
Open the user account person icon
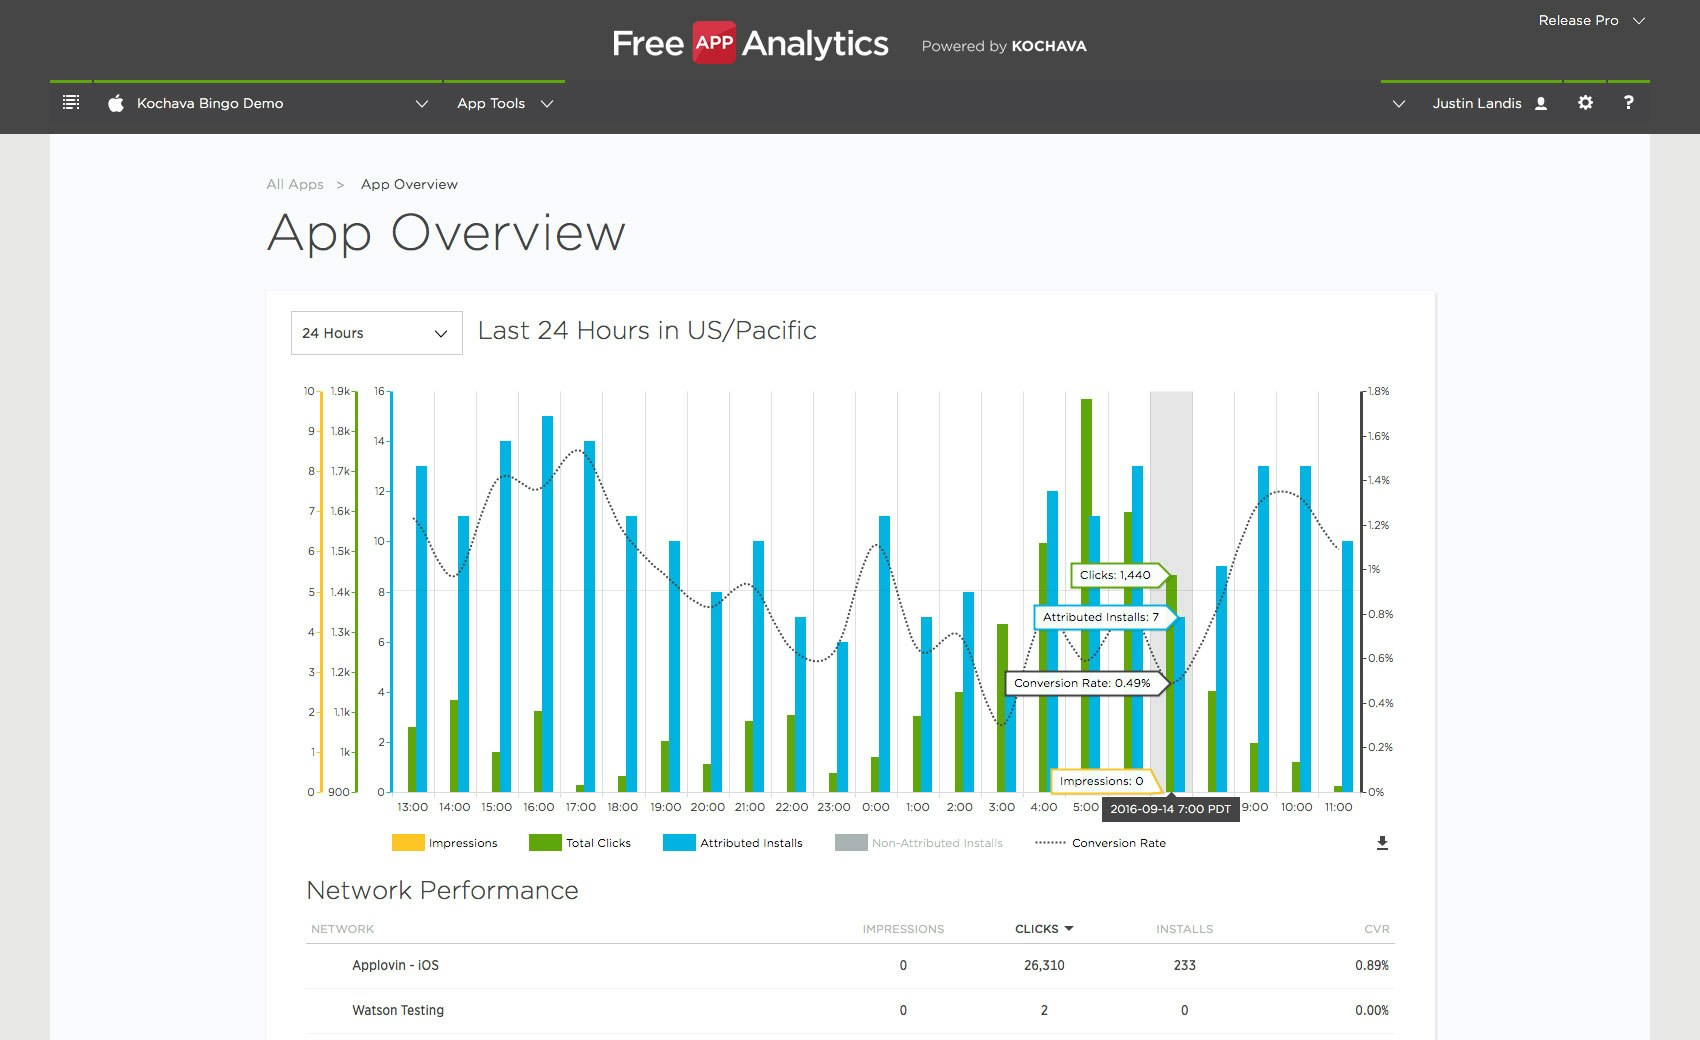tap(1540, 102)
